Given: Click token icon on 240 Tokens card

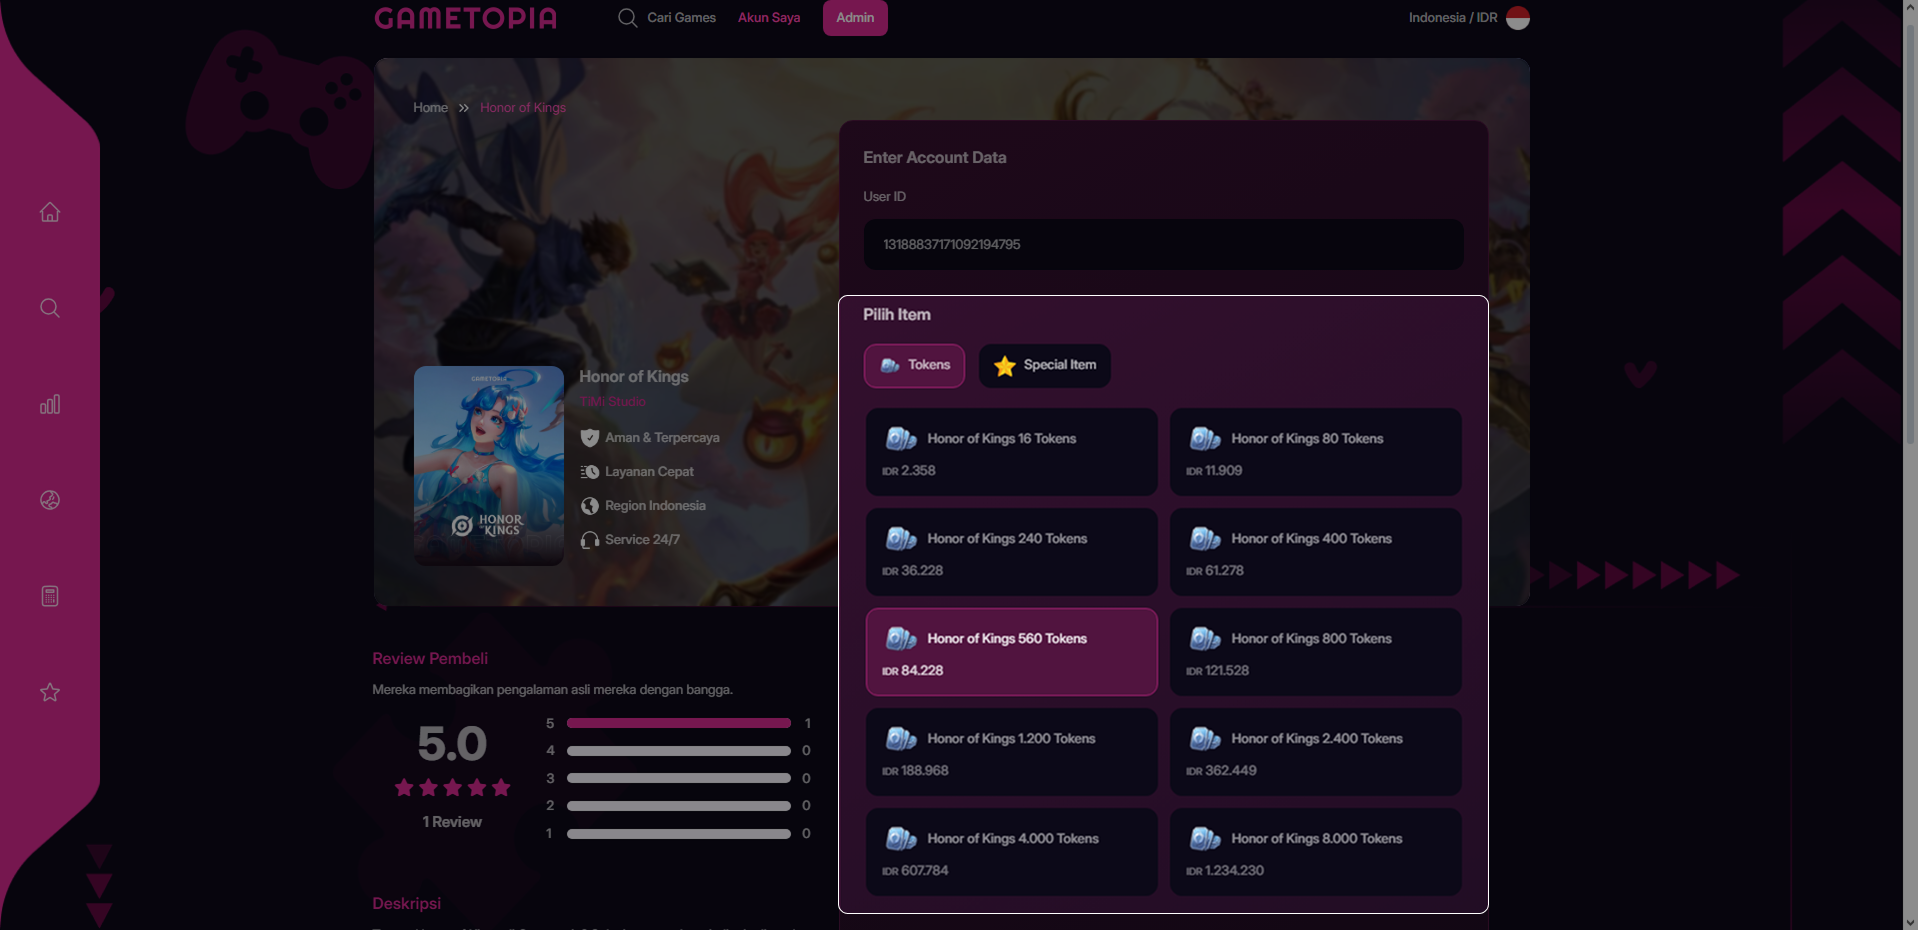Looking at the screenshot, I should pyautogui.click(x=901, y=539).
